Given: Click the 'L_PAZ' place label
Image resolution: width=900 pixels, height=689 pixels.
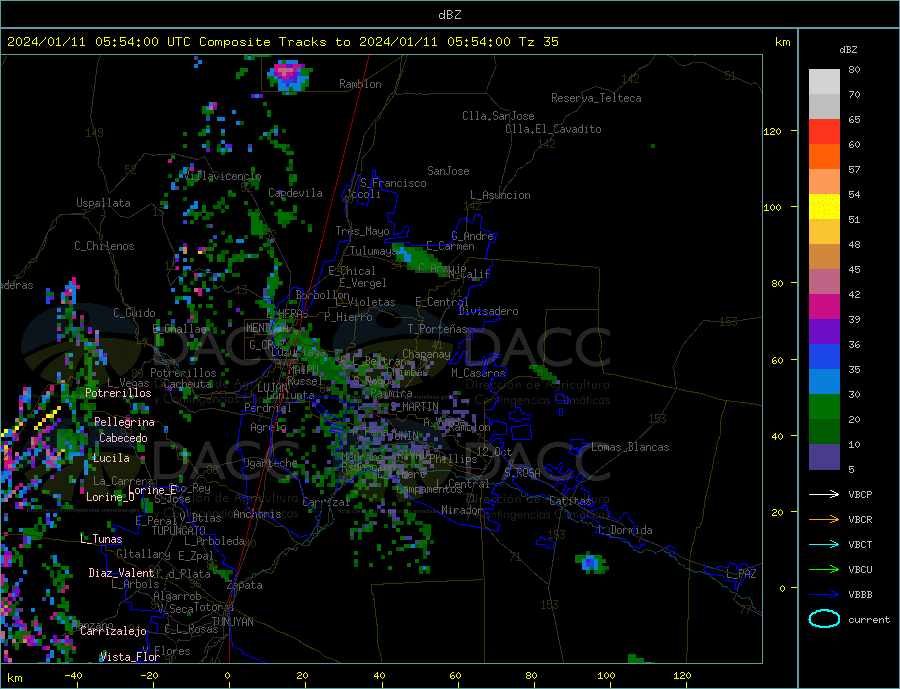Looking at the screenshot, I should (741, 574).
